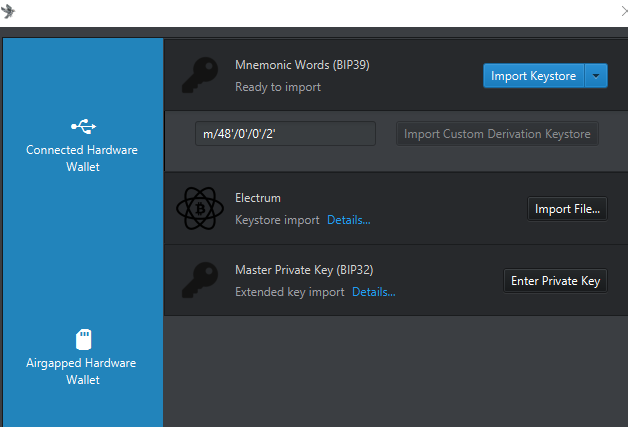Click the Sparrow bird logo in title bar
The height and width of the screenshot is (427, 628).
click(8, 11)
